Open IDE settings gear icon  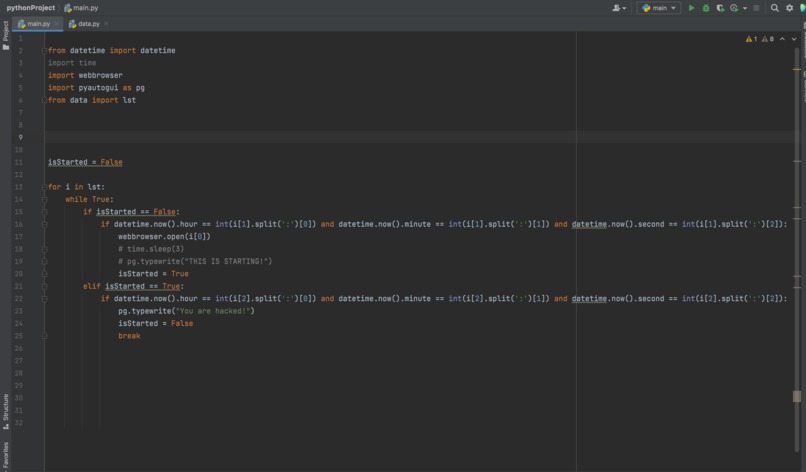pyautogui.click(x=790, y=8)
